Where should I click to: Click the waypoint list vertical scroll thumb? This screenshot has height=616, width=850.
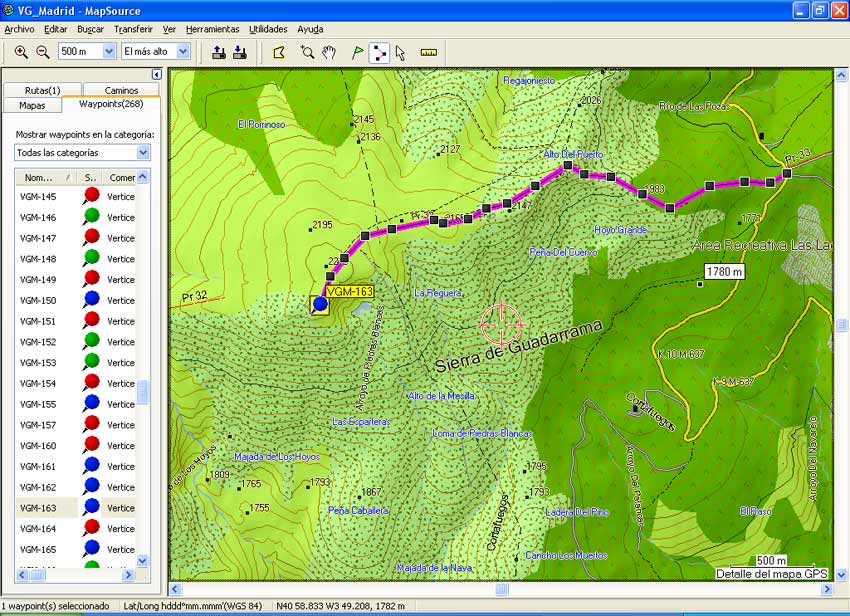coord(143,392)
